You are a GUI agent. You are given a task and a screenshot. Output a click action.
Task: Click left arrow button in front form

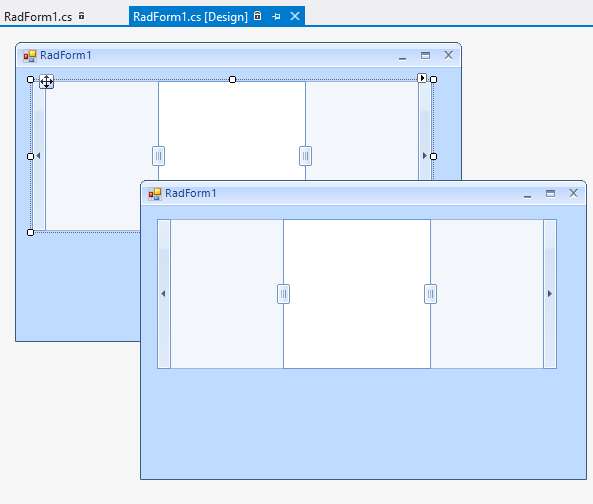[164, 294]
